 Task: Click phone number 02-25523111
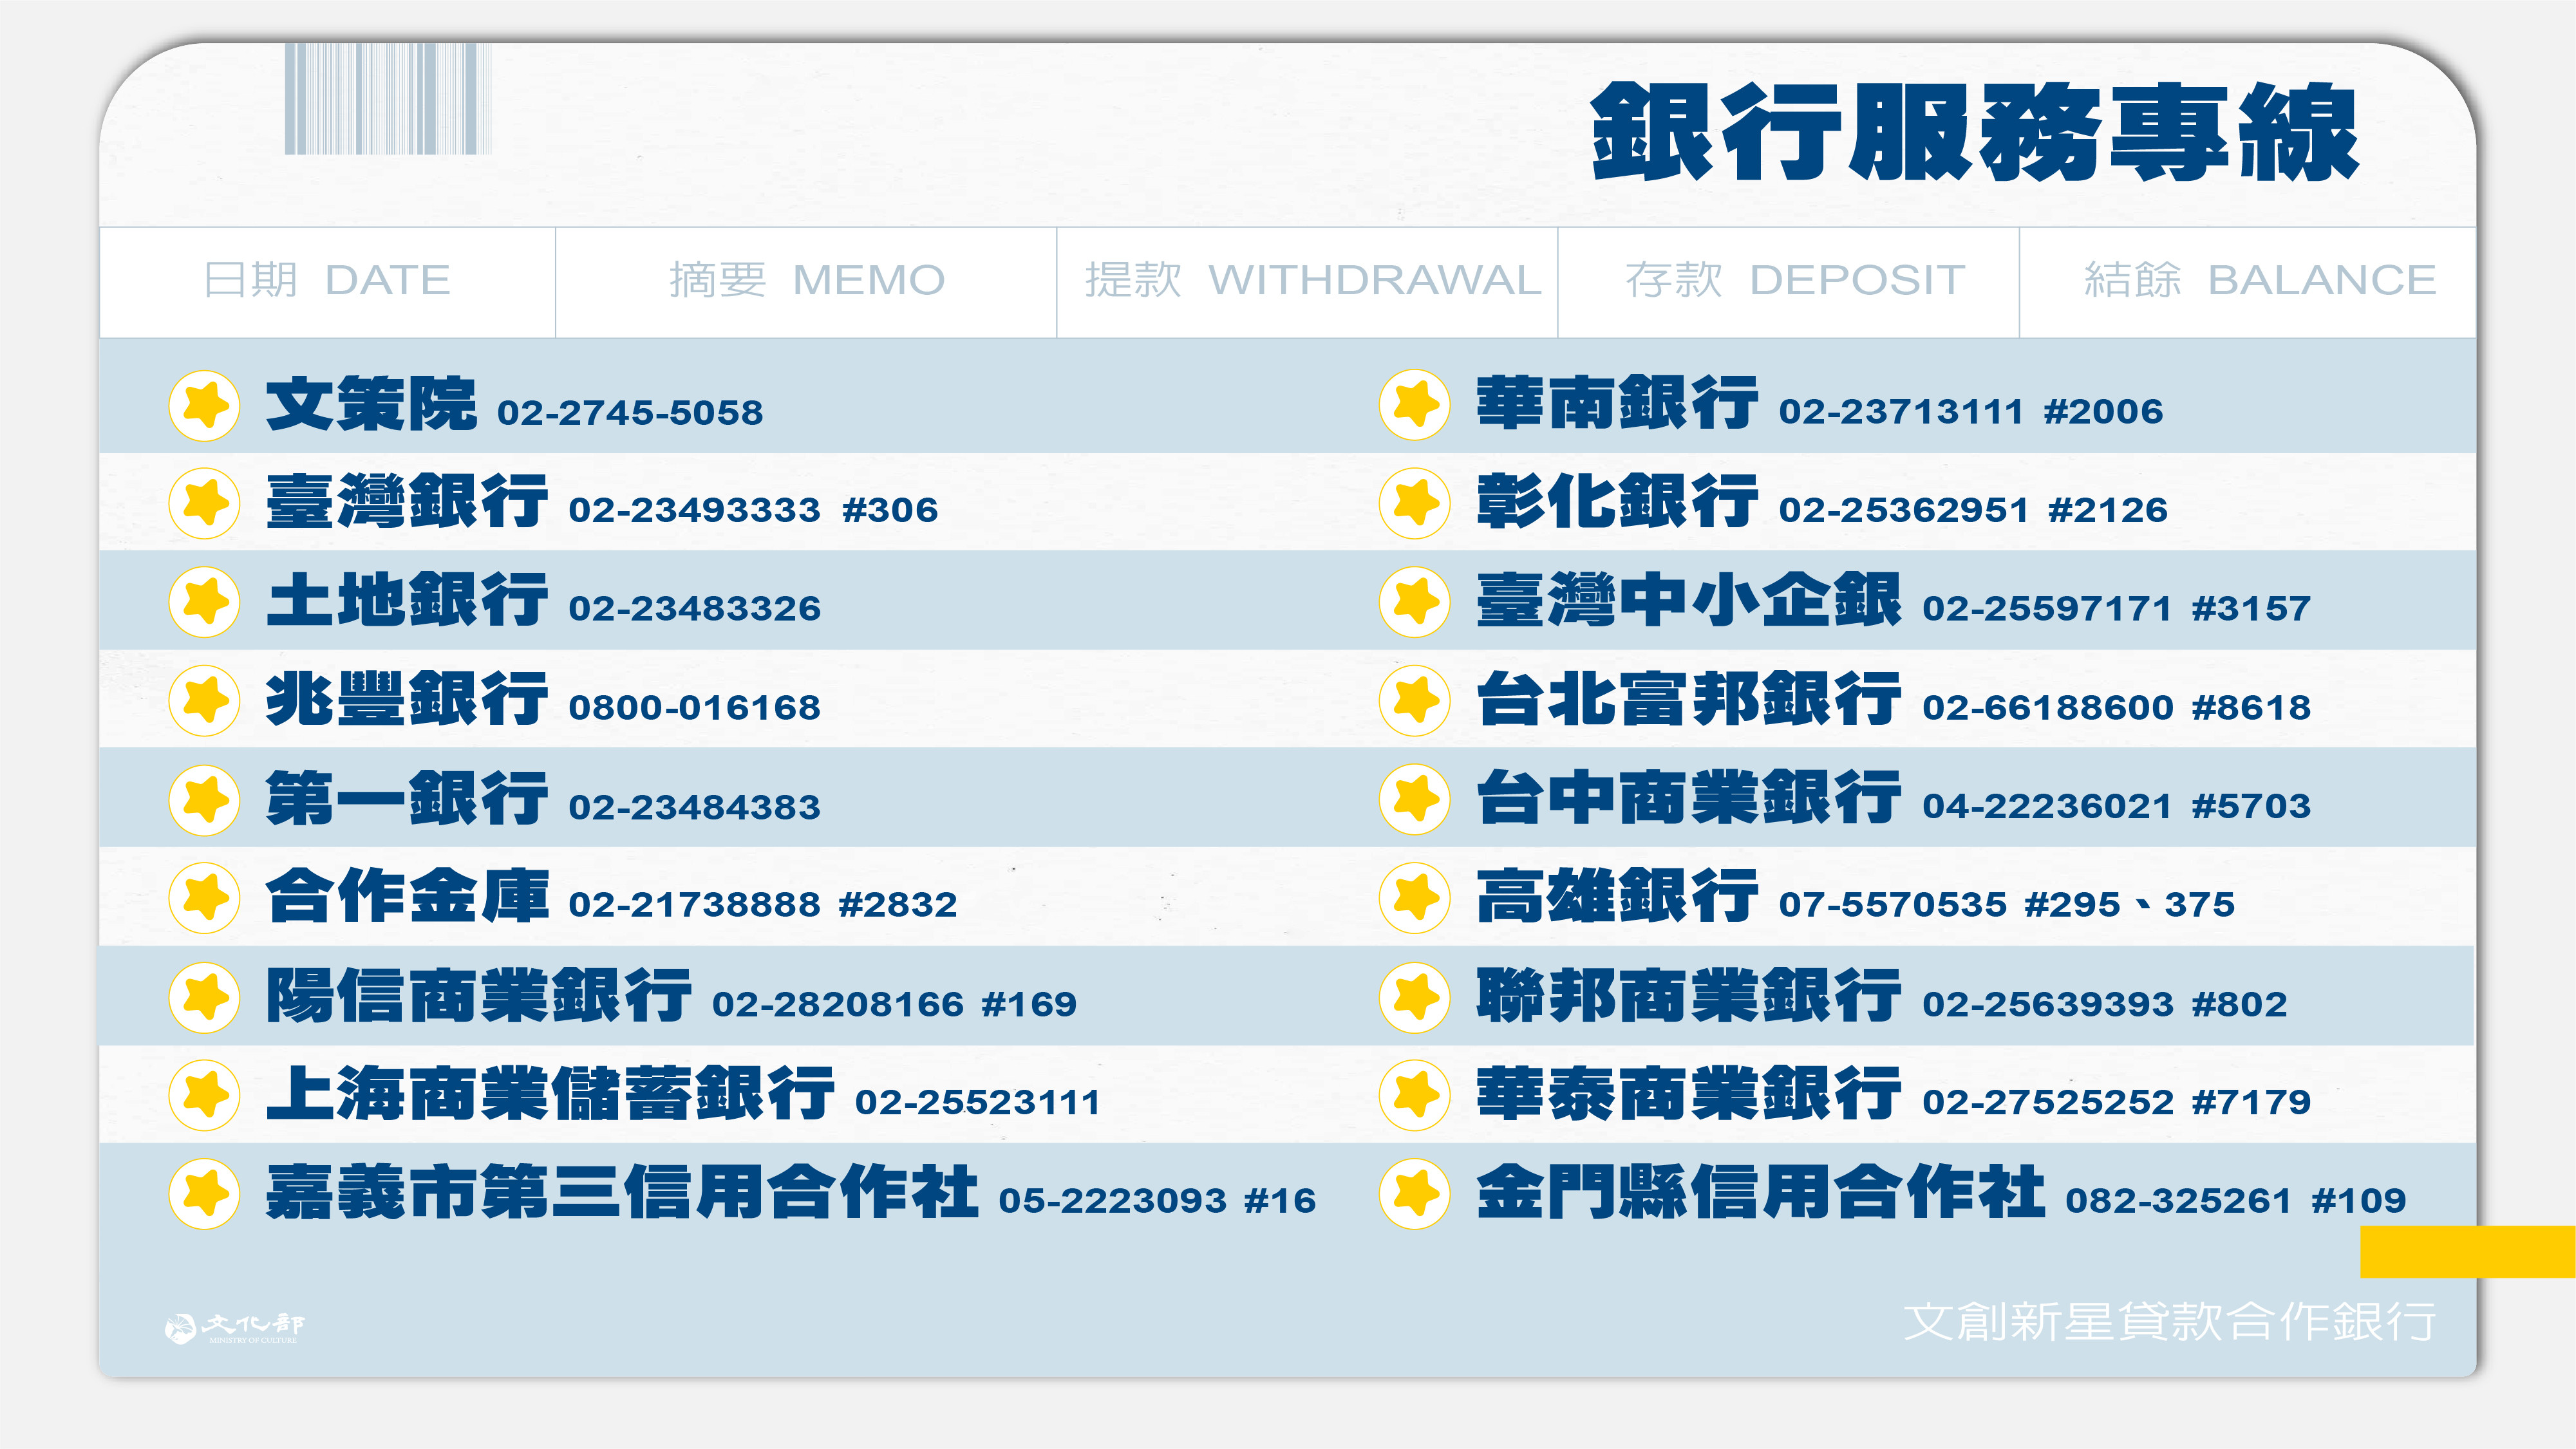[x=978, y=1102]
